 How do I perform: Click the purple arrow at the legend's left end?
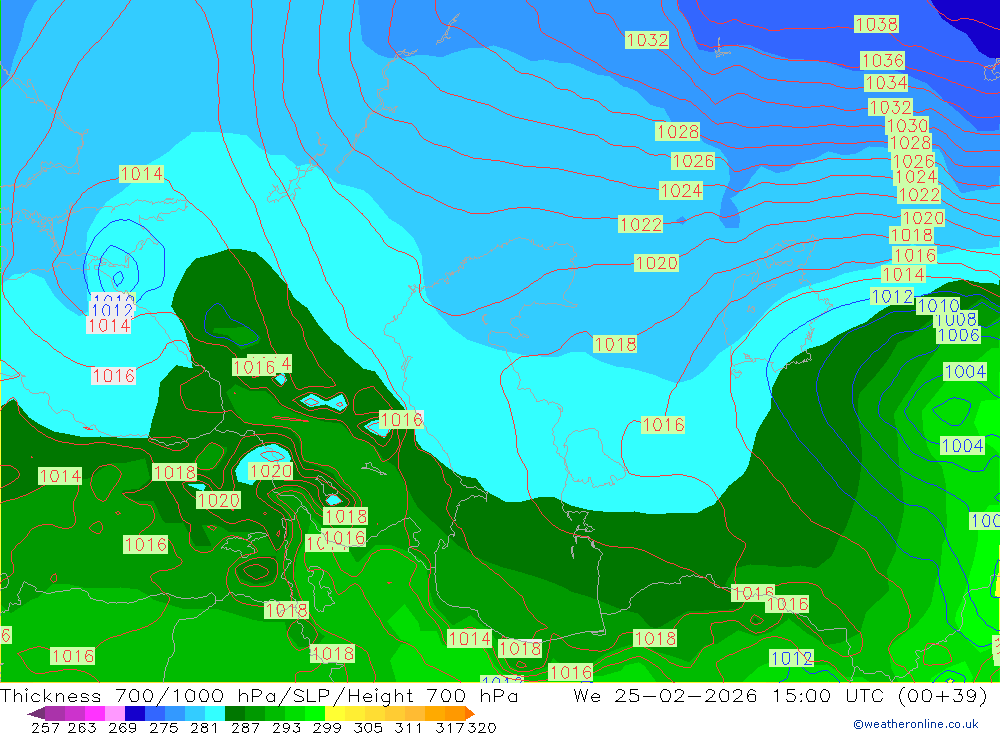click(x=36, y=713)
